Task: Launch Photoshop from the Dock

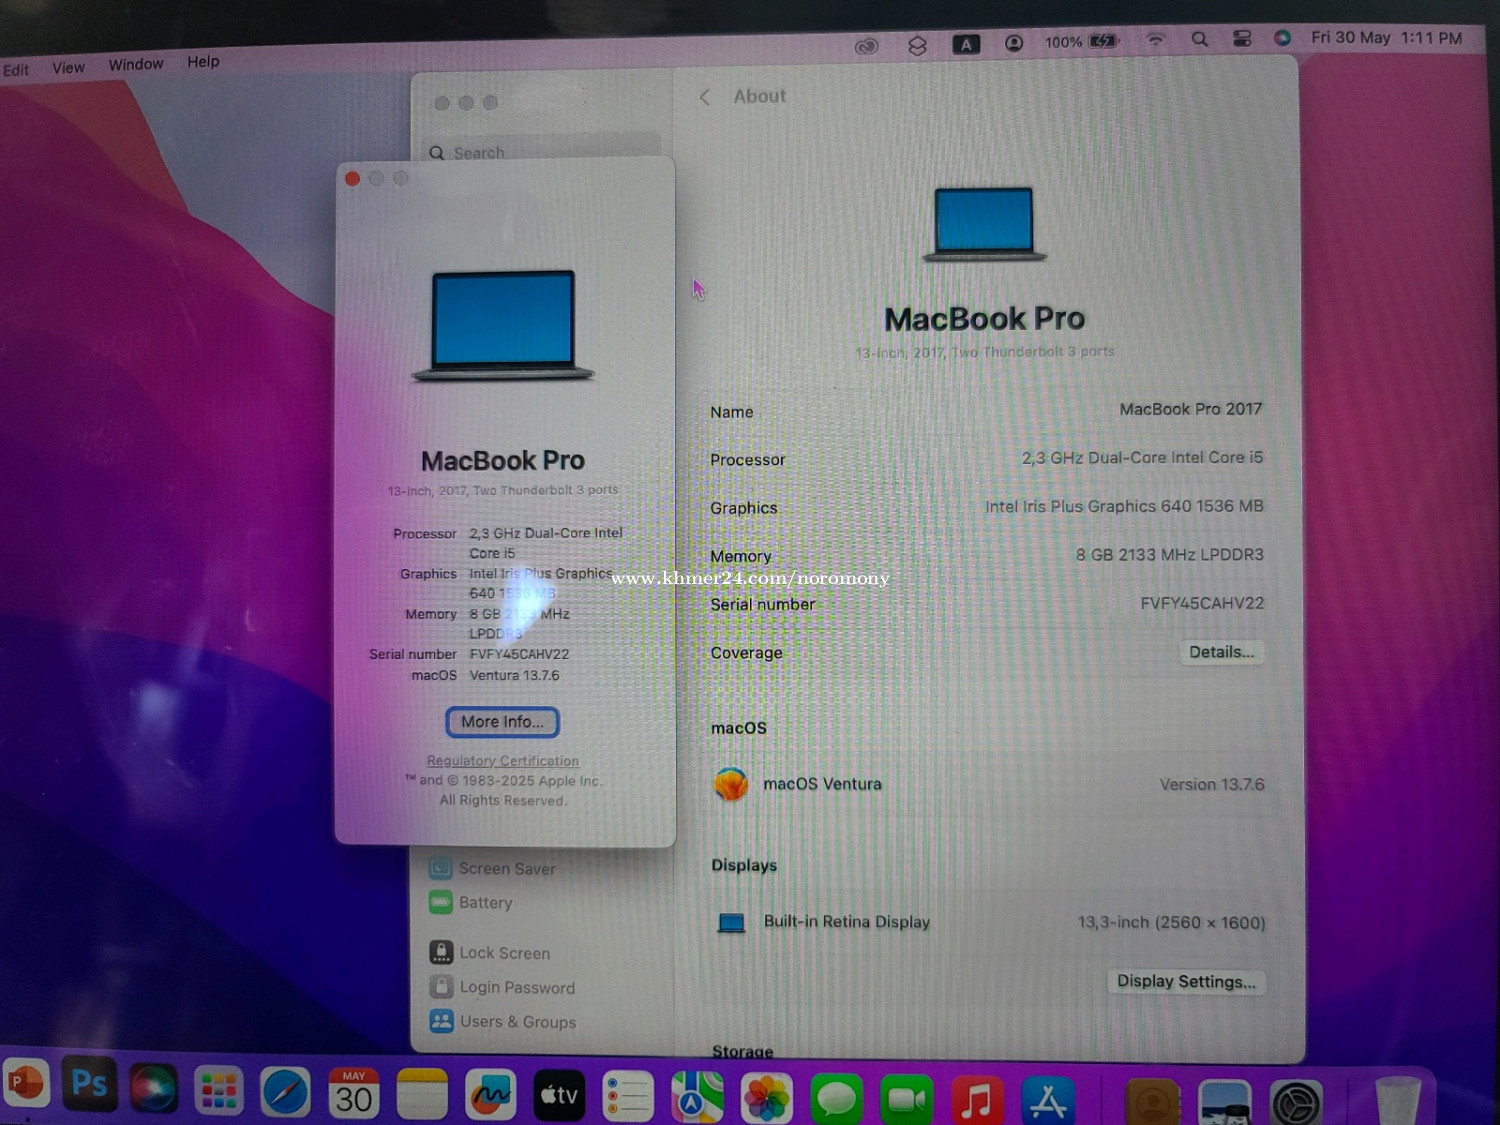Action: pos(89,1084)
